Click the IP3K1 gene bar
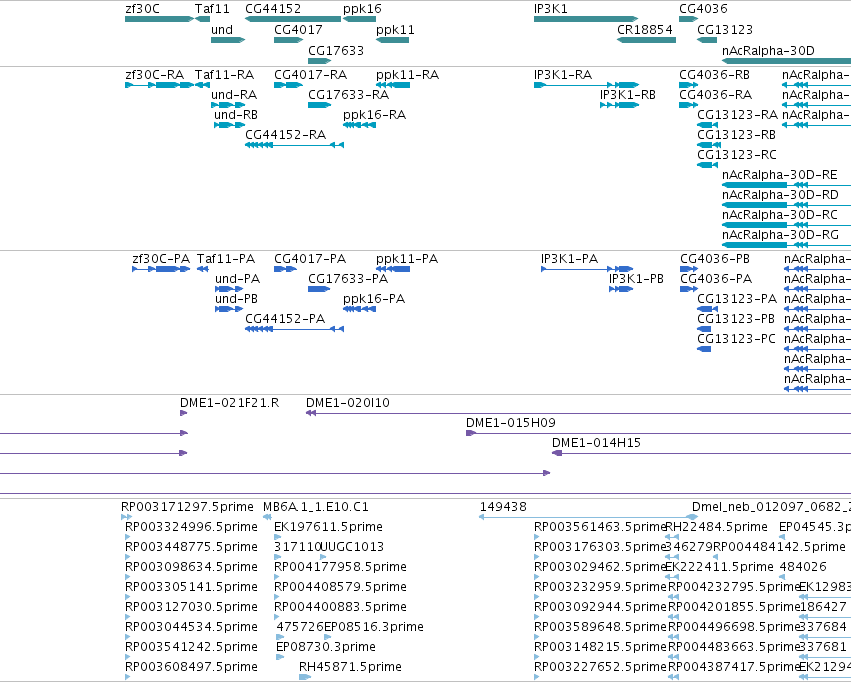 (586, 19)
